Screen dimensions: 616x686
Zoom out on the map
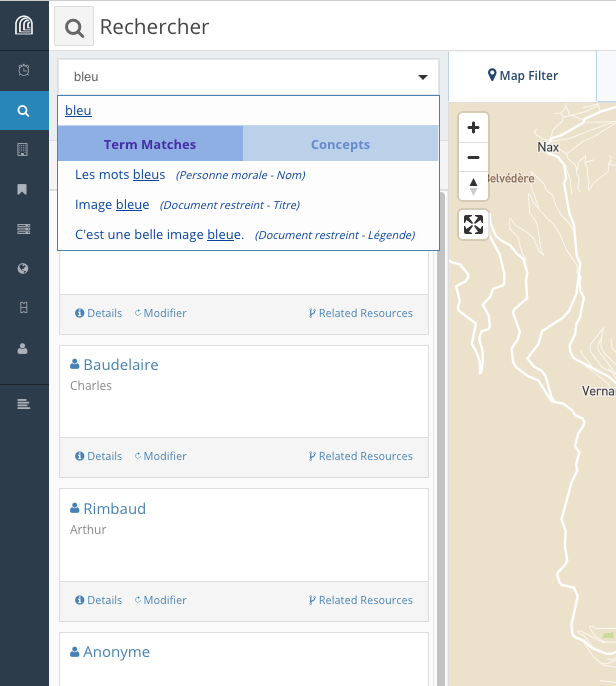point(473,158)
